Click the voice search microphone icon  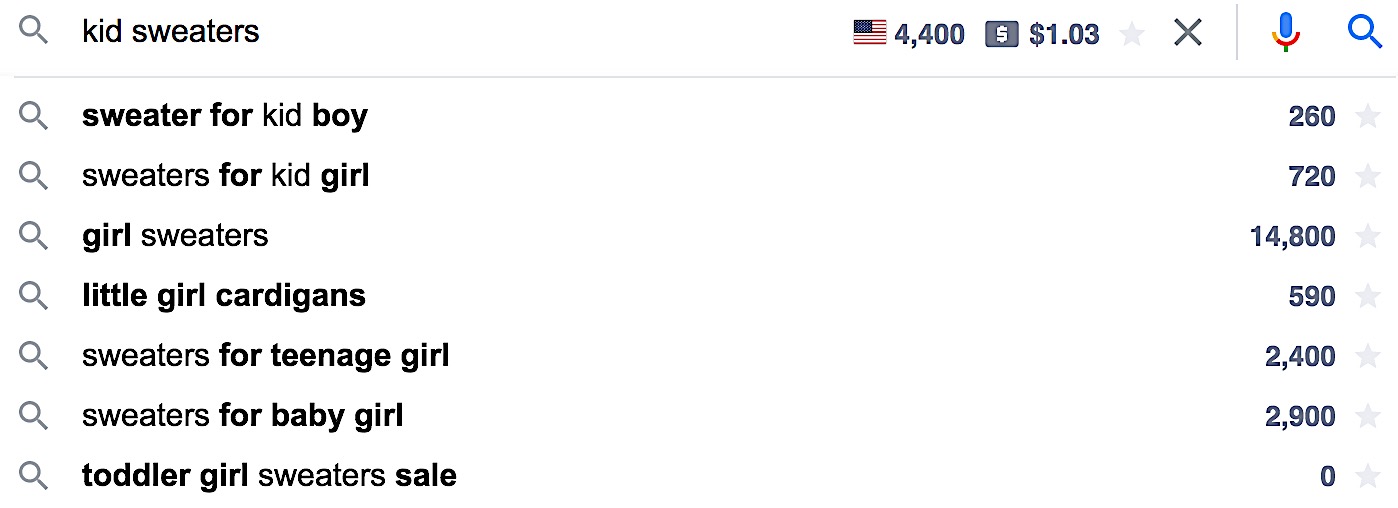(x=1286, y=33)
